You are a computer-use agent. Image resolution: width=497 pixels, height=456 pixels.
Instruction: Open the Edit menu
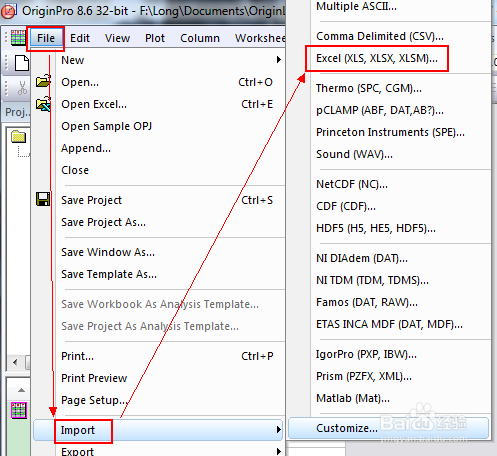80,38
